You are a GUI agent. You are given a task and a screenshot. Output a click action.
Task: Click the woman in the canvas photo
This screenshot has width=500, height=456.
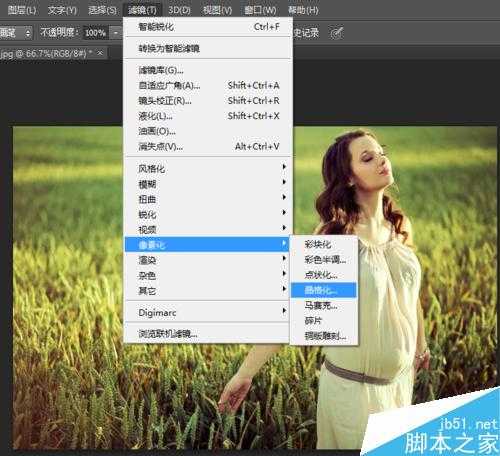pyautogui.click(x=369, y=287)
